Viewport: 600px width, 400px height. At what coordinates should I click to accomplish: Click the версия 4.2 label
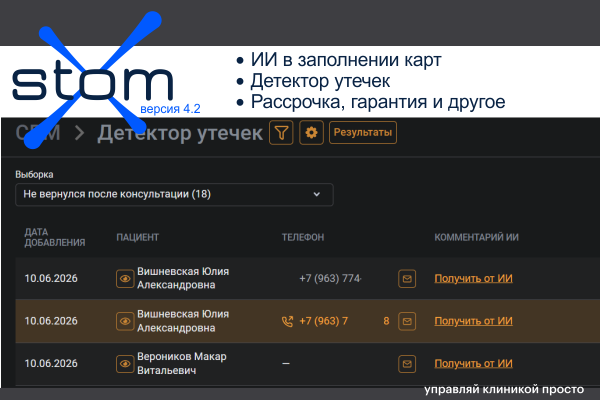tap(170, 109)
